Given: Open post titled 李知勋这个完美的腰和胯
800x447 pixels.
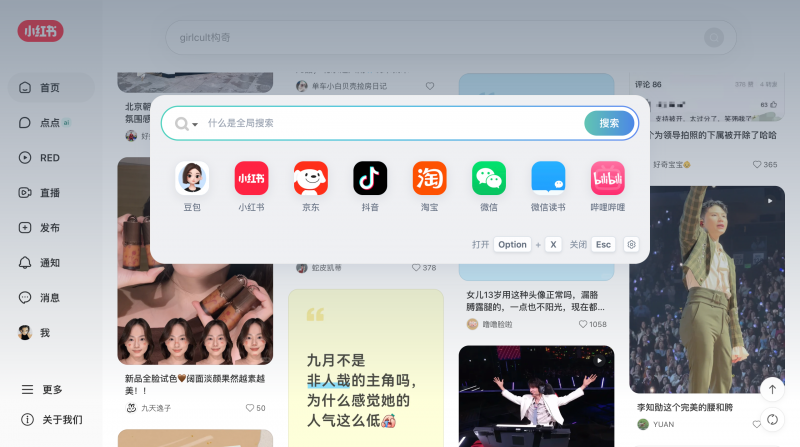Looking at the screenshot, I should point(685,407).
